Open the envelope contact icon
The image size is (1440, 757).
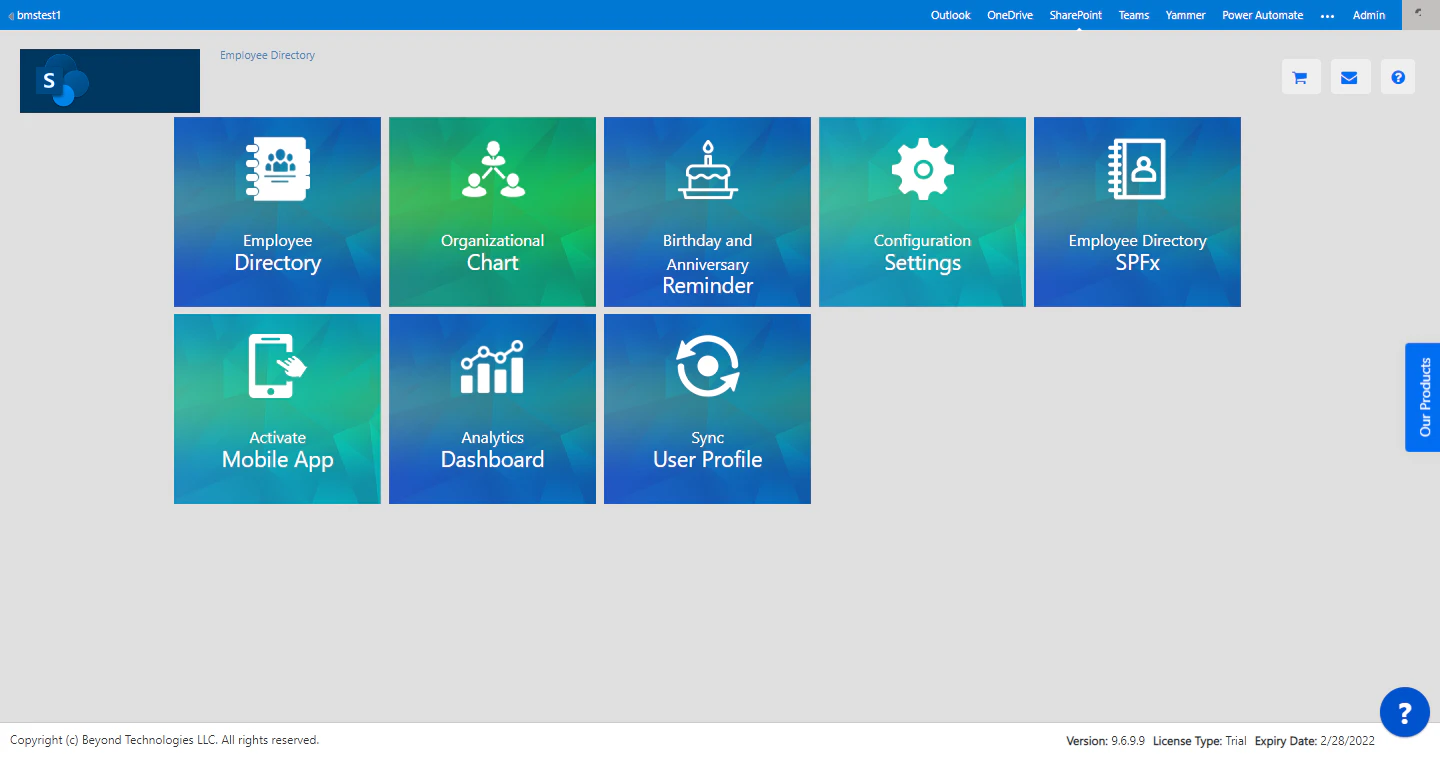click(x=1350, y=76)
